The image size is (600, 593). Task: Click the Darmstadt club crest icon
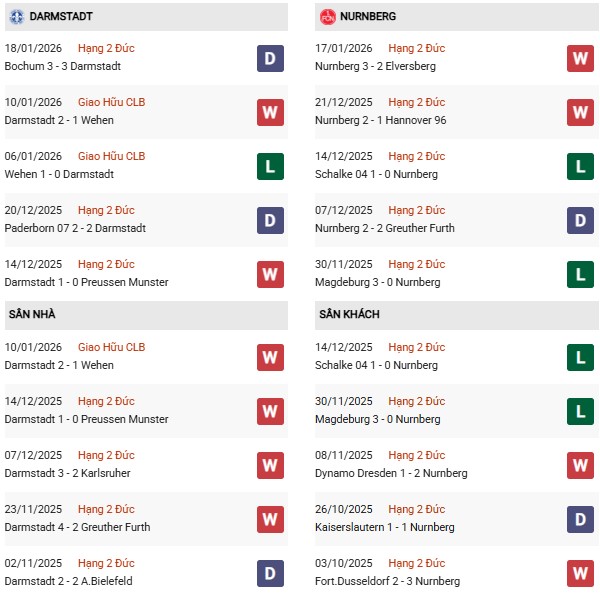18,17
